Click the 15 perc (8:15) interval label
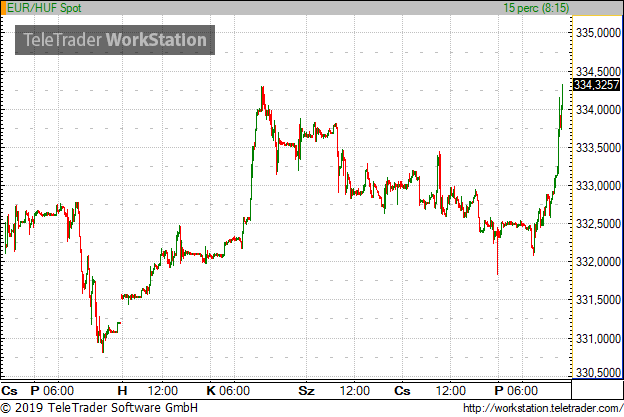Image resolution: width=624 pixels, height=417 pixels. [x=536, y=8]
